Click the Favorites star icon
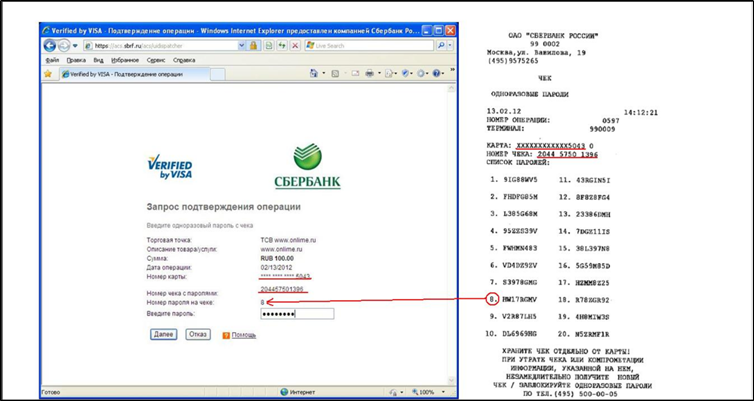 [48, 74]
